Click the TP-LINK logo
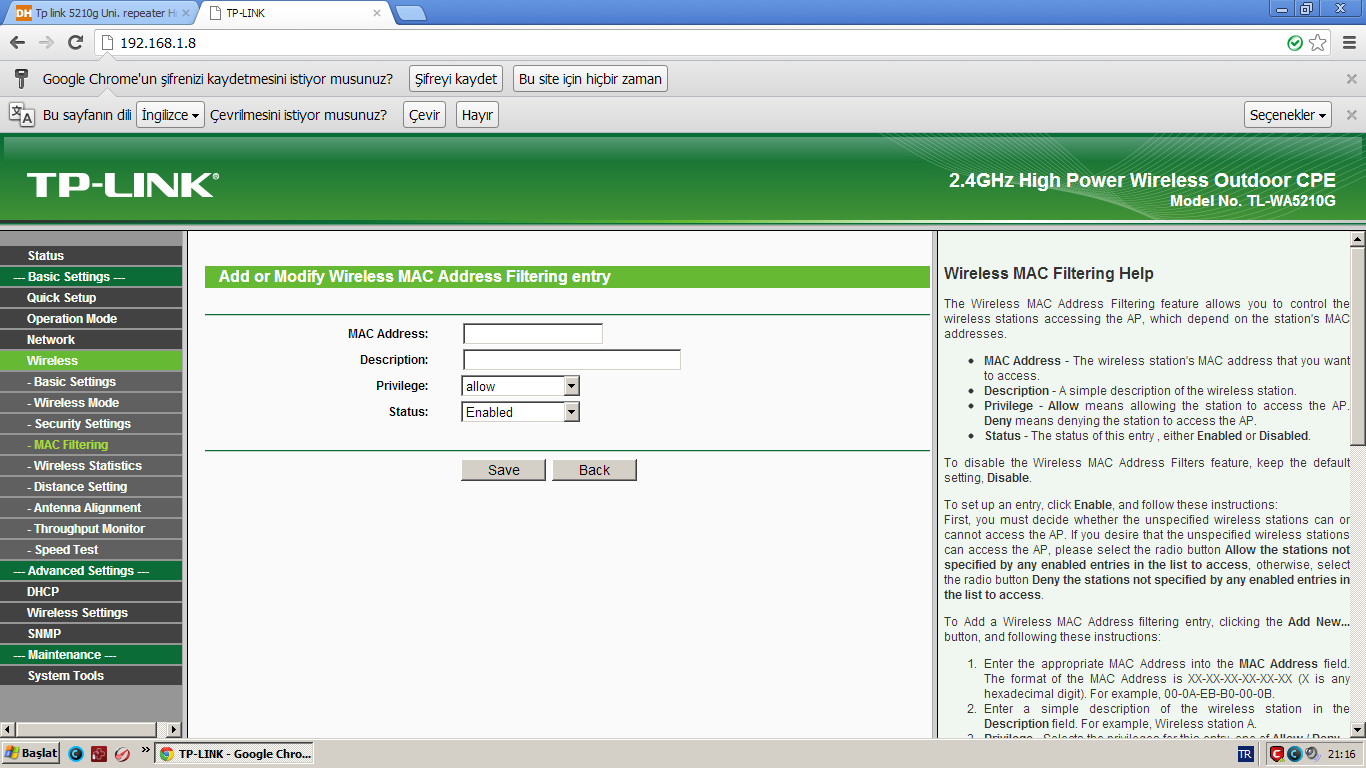Image resolution: width=1366 pixels, height=768 pixels. click(x=122, y=184)
